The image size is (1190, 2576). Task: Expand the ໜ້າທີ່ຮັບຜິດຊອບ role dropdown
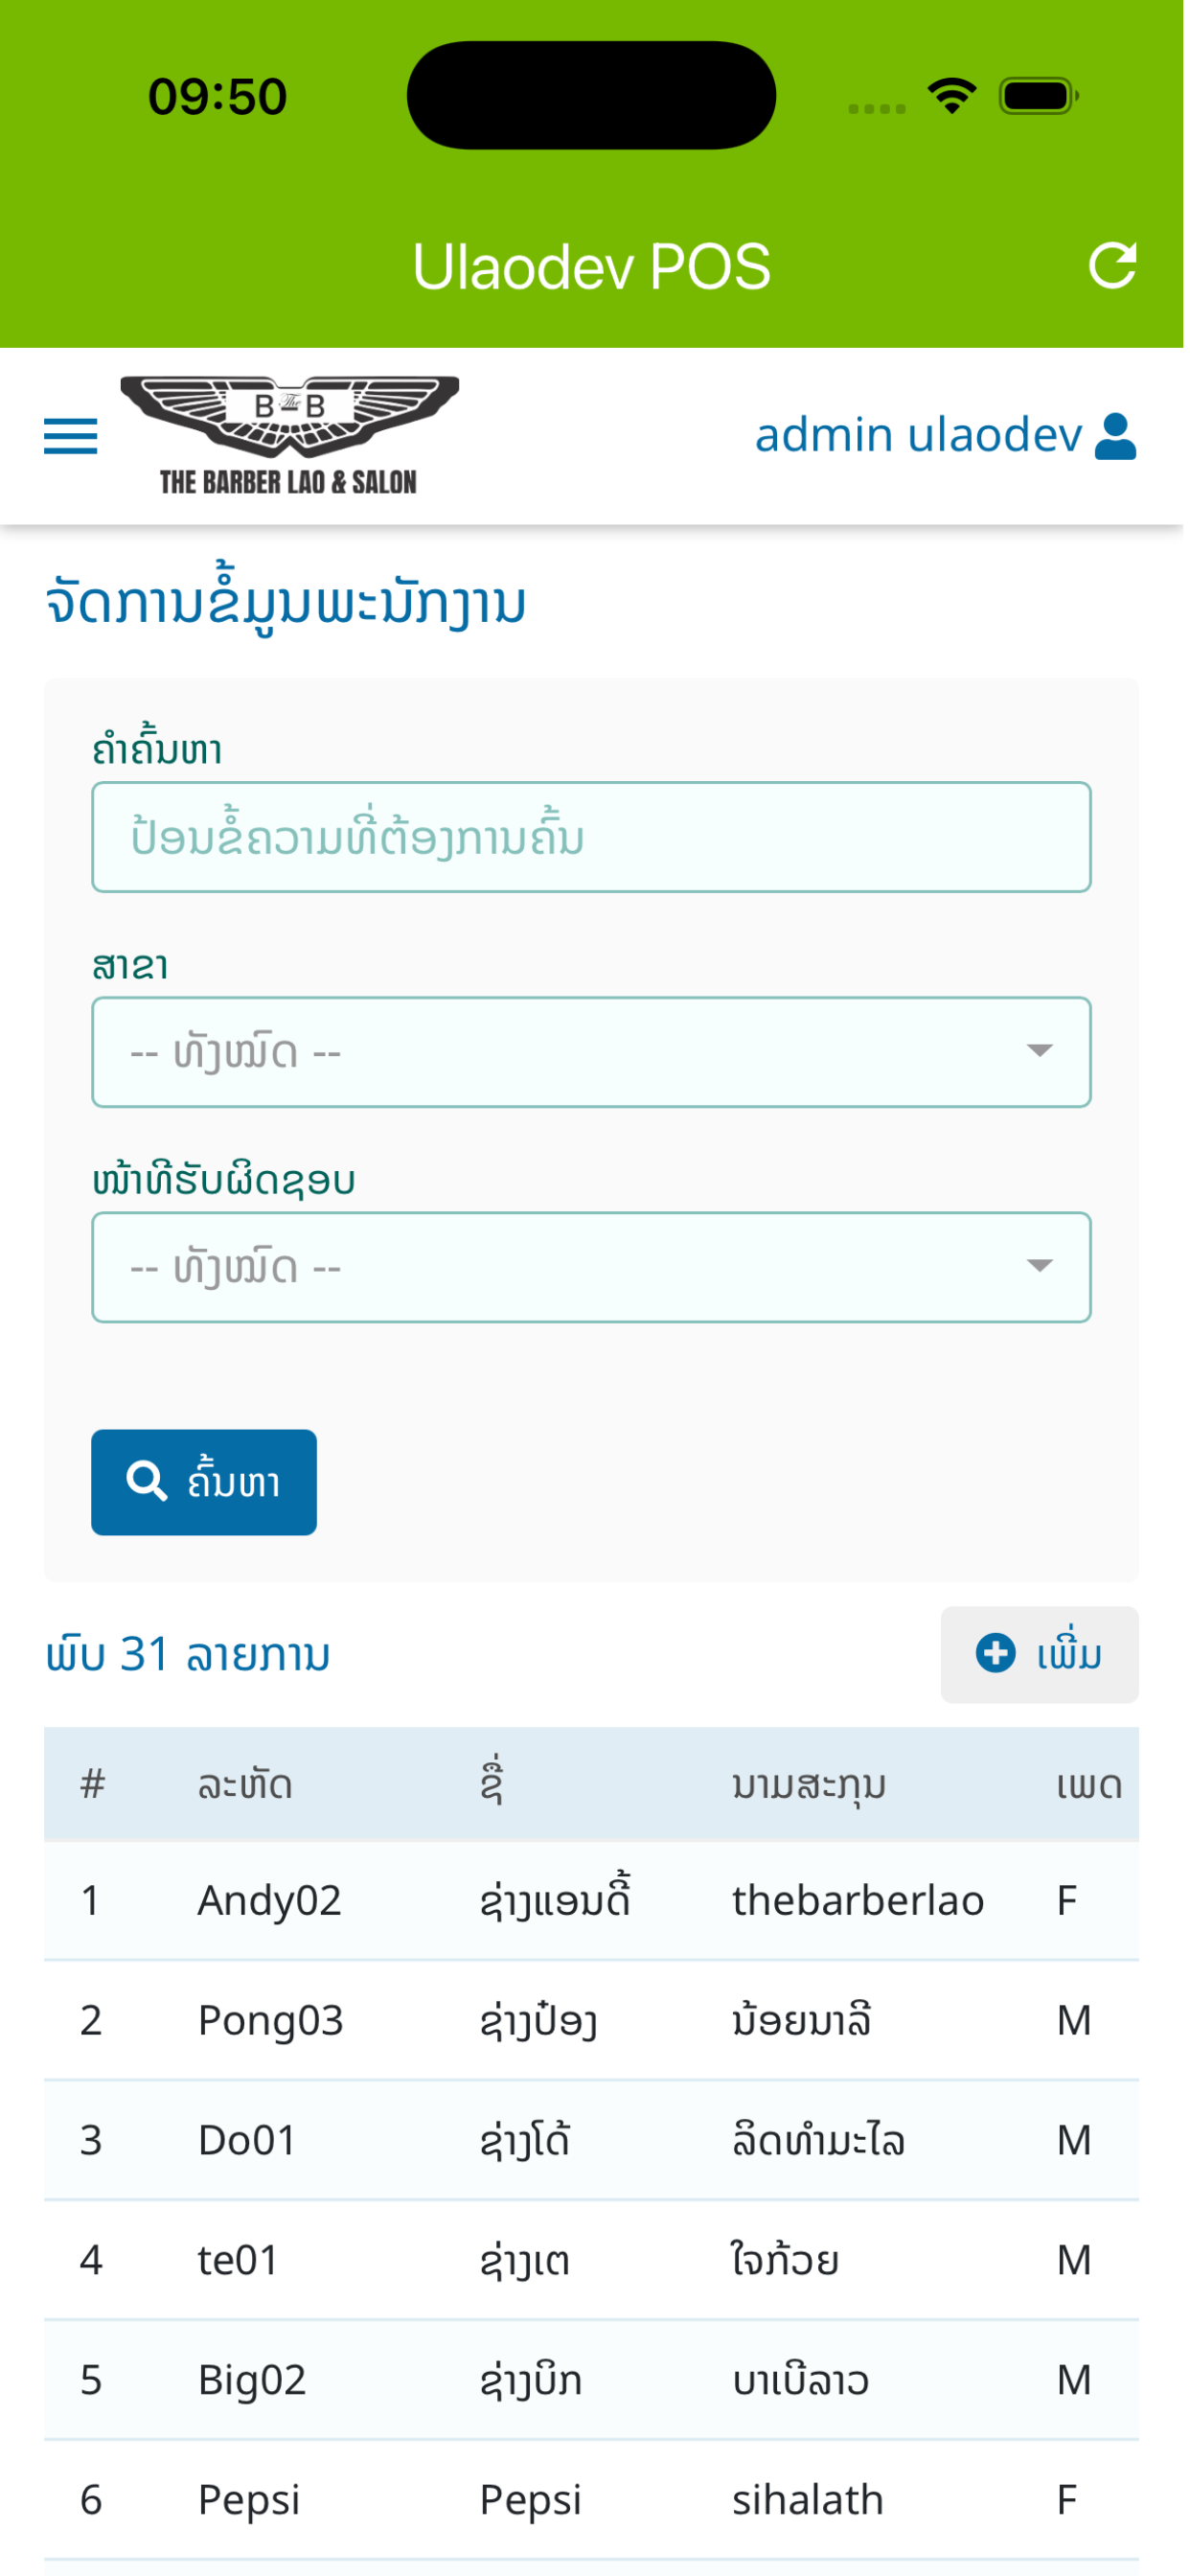click(594, 1273)
